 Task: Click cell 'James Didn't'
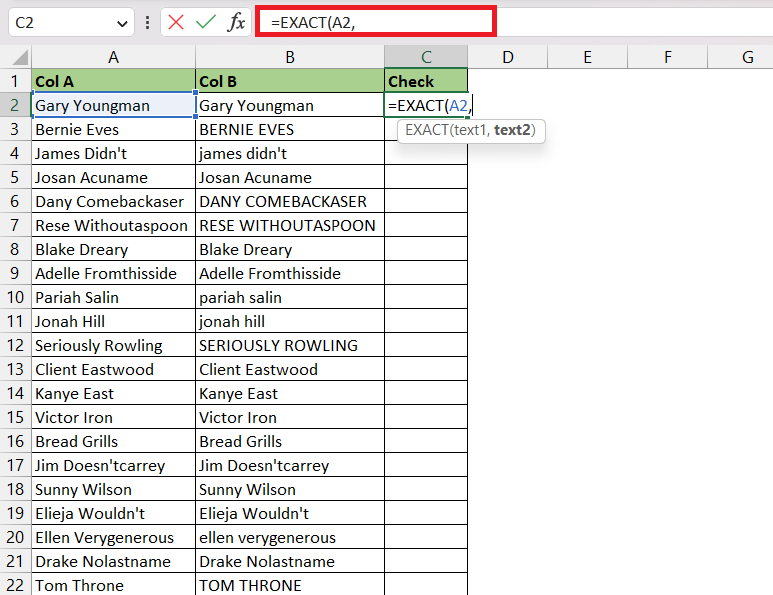pyautogui.click(x=113, y=153)
